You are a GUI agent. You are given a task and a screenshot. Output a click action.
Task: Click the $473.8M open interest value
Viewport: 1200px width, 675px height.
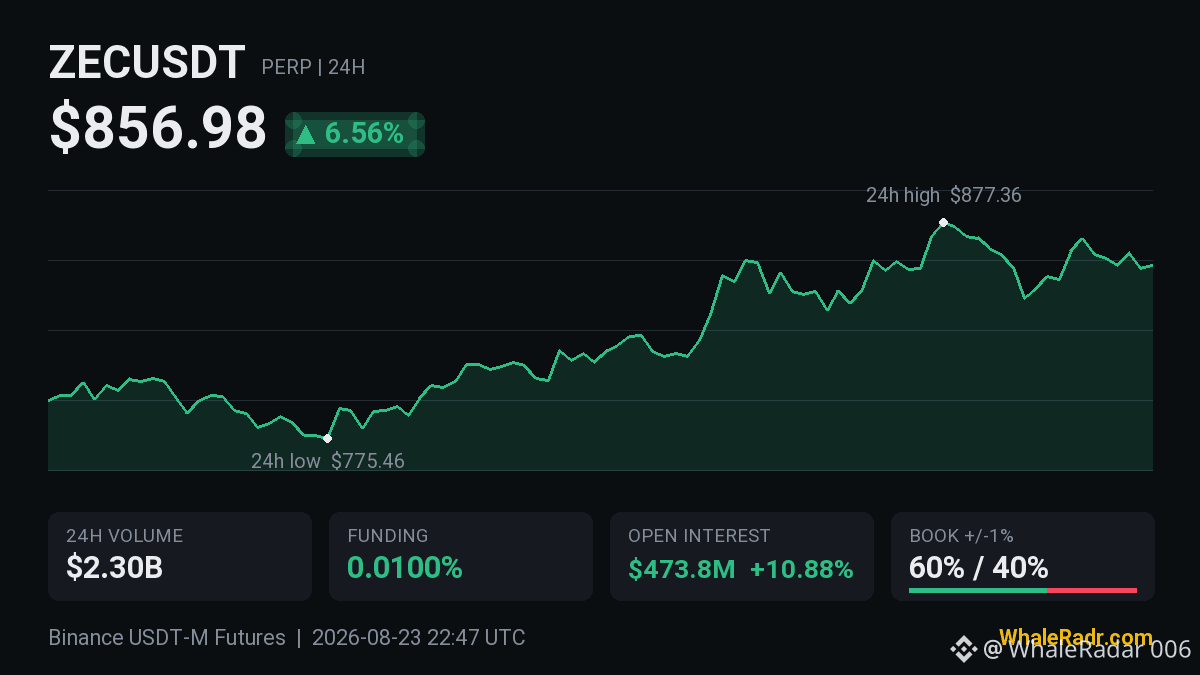pos(682,569)
